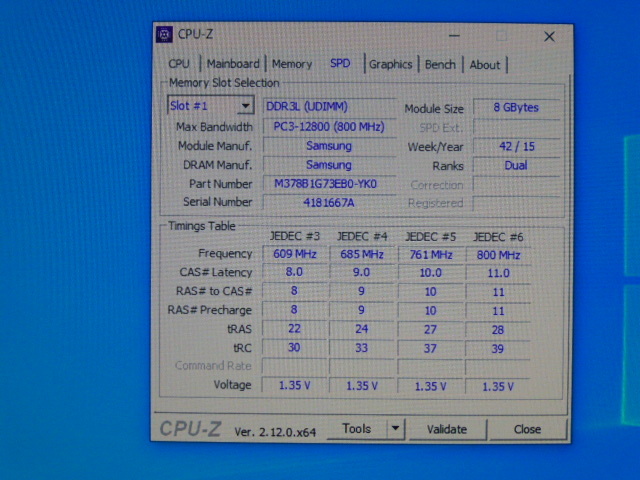Expand the Slot #1 memory slot dropdown
The height and width of the screenshot is (480, 640).
[245, 106]
